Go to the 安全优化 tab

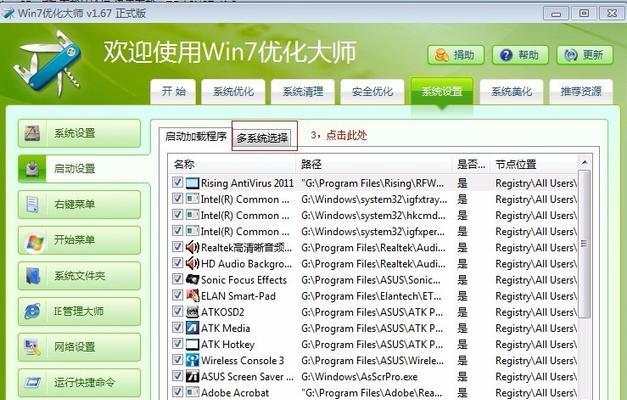[x=372, y=92]
